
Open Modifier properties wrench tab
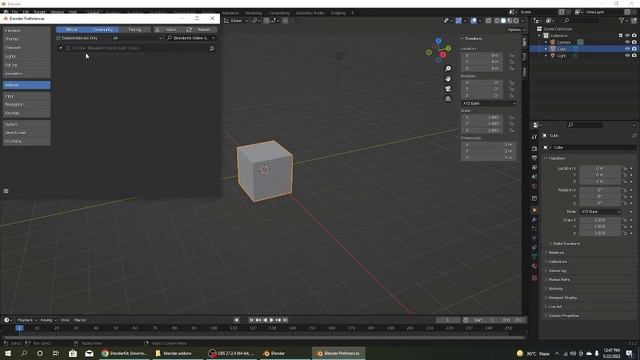534,220
